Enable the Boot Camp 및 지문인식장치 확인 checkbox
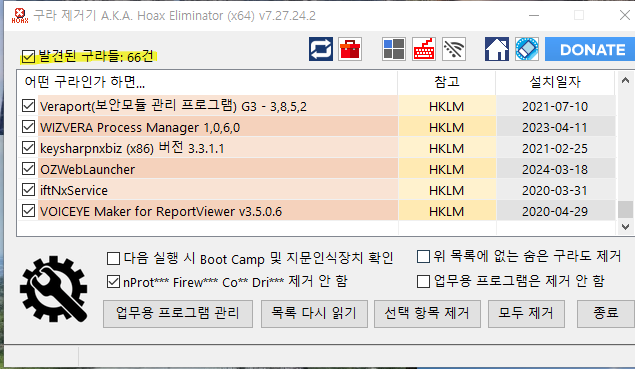635x369 pixels. click(x=113, y=258)
